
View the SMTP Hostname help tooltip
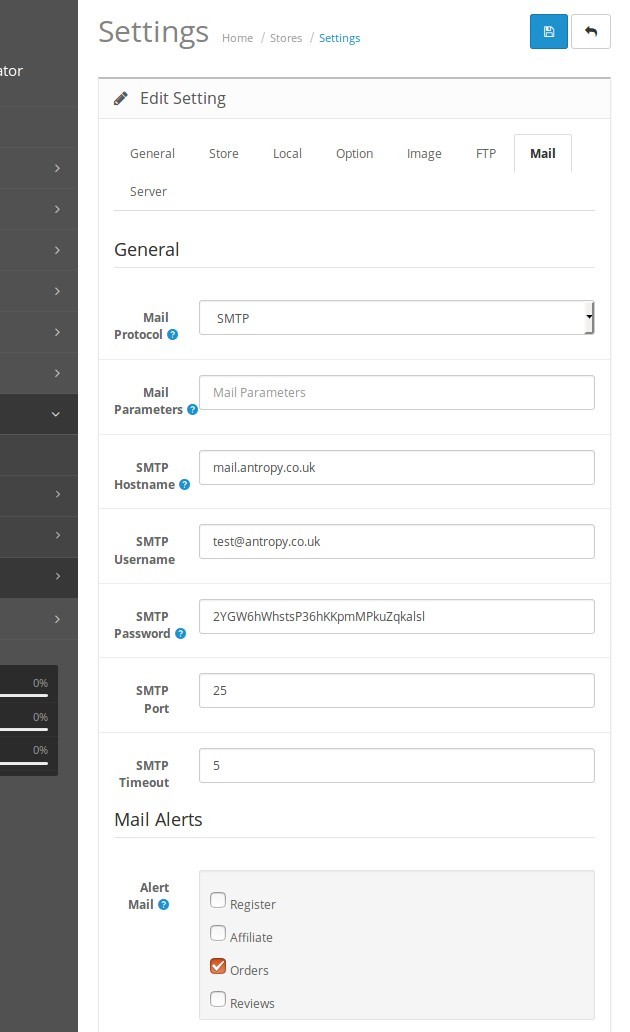(x=185, y=485)
